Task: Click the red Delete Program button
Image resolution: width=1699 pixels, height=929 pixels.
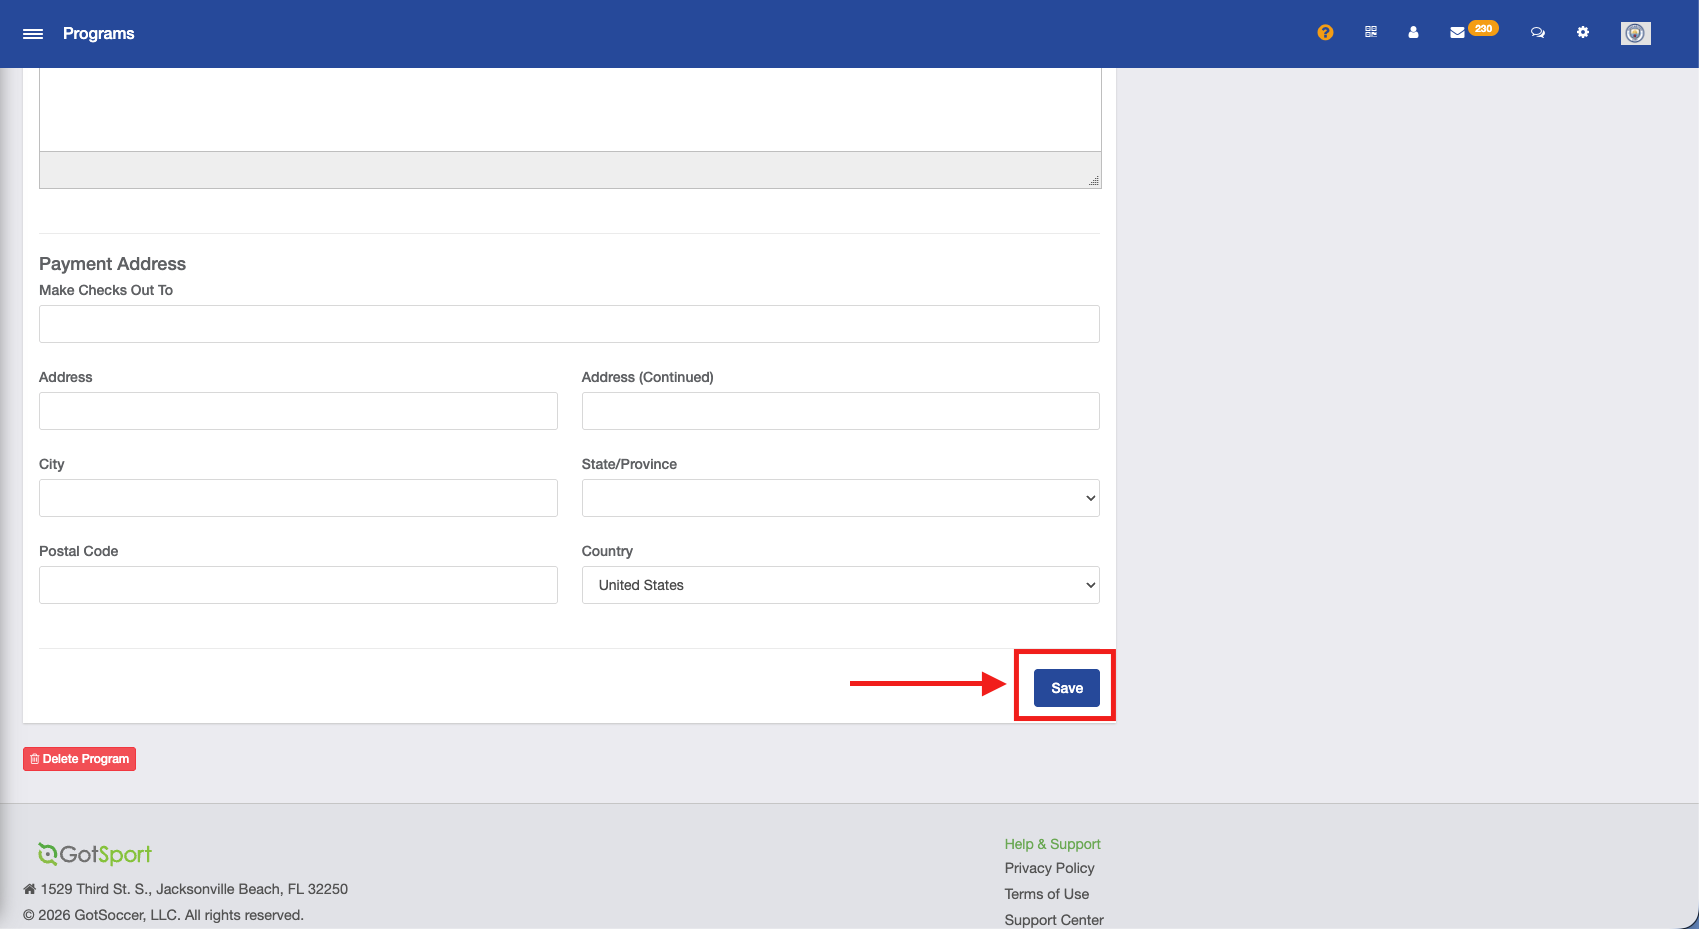Action: coord(79,759)
